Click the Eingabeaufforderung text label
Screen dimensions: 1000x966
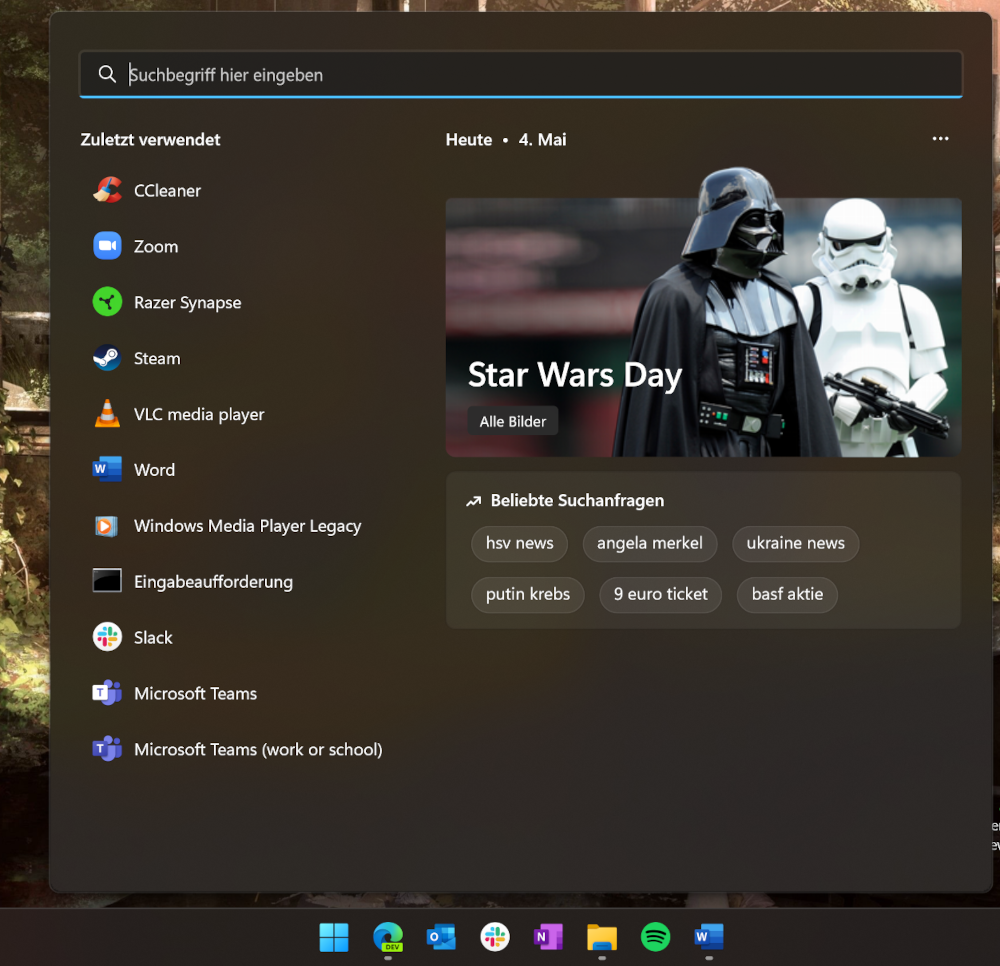[213, 582]
